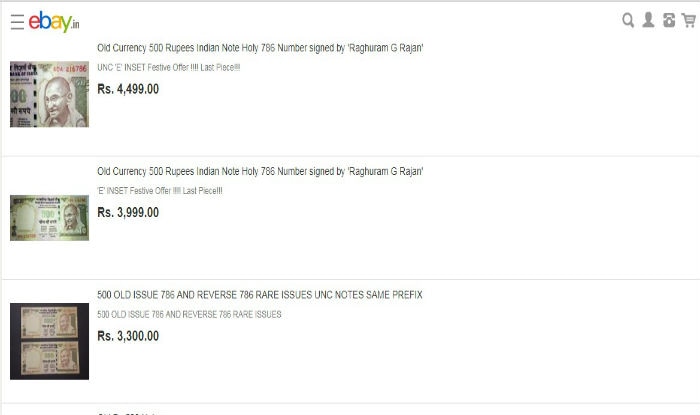Click subtitle directly above the Rs. 3,999.00 price
Screen dimensions: 700x415
[160, 191]
